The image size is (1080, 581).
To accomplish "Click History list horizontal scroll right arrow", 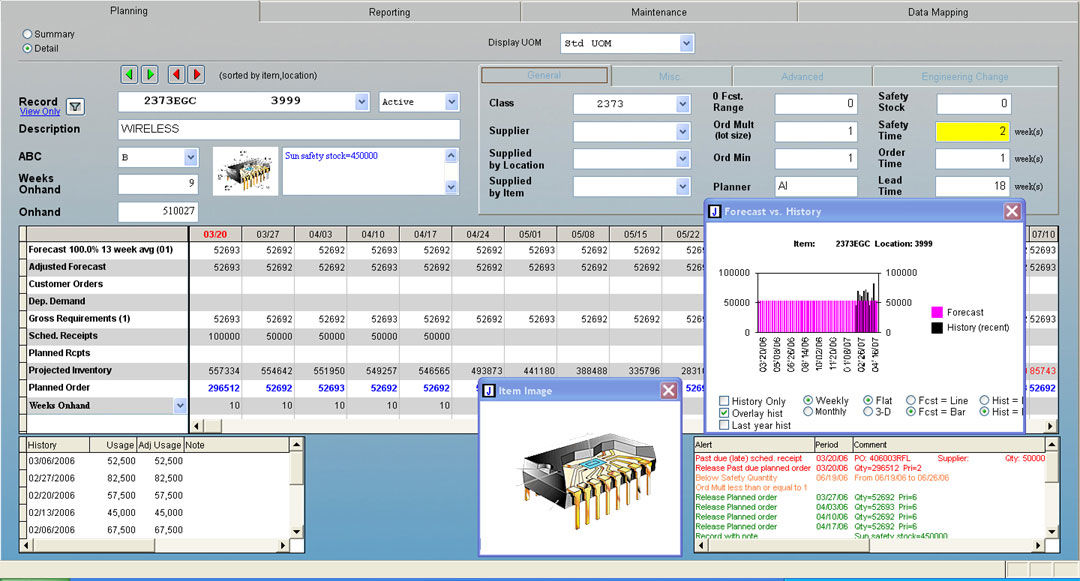I will coord(283,545).
